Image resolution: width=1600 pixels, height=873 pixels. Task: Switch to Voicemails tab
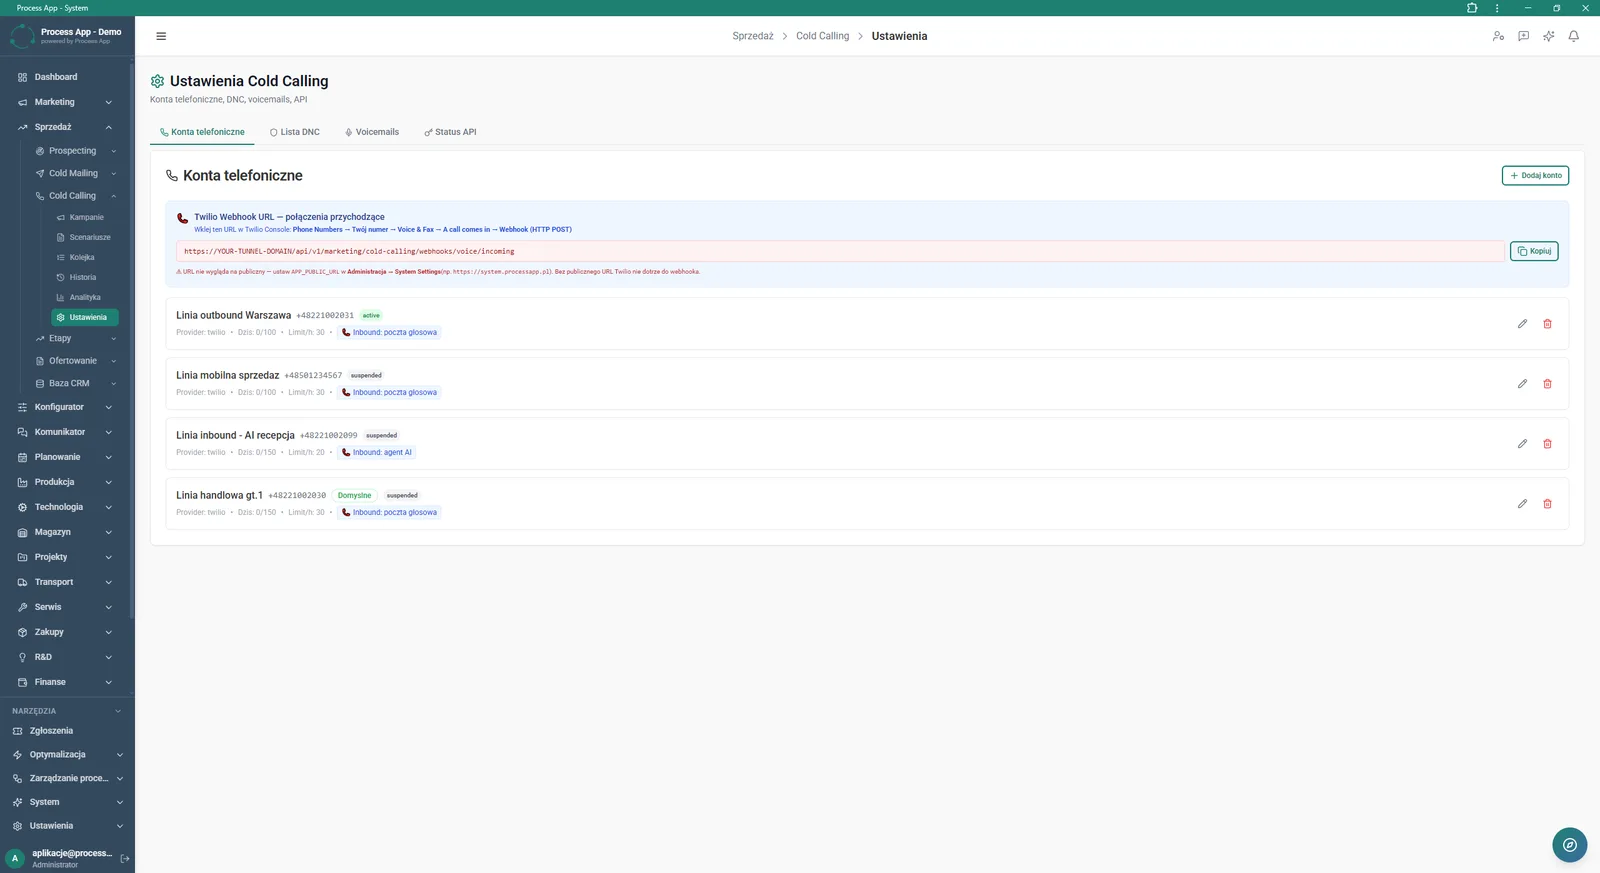click(x=372, y=132)
